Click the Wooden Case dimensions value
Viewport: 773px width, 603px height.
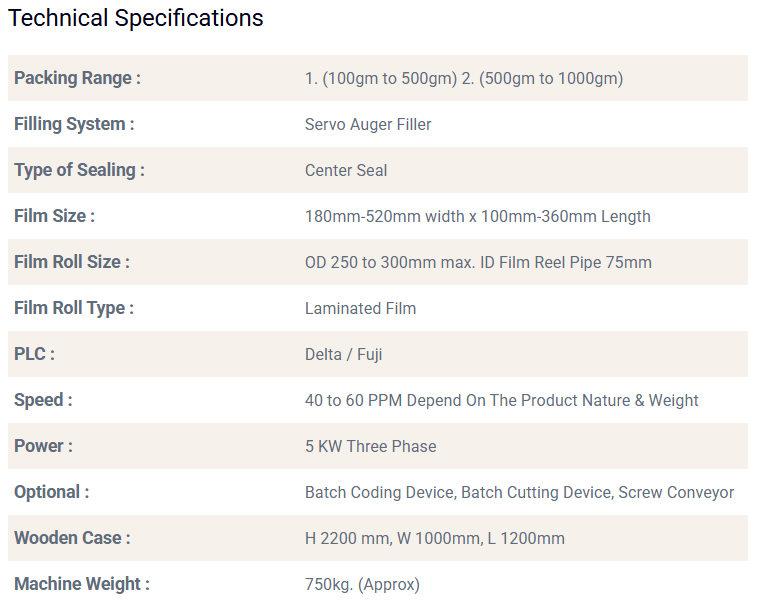[x=434, y=538]
